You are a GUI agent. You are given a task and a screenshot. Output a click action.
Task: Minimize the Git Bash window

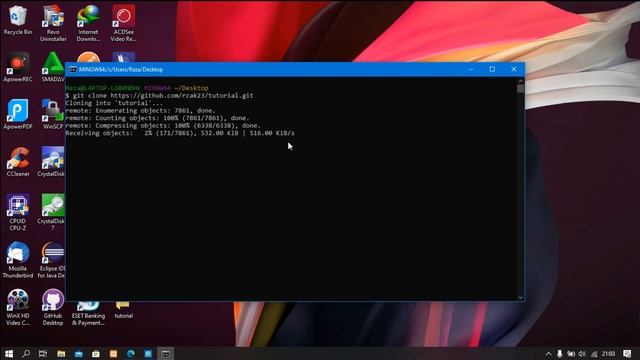(x=471, y=69)
